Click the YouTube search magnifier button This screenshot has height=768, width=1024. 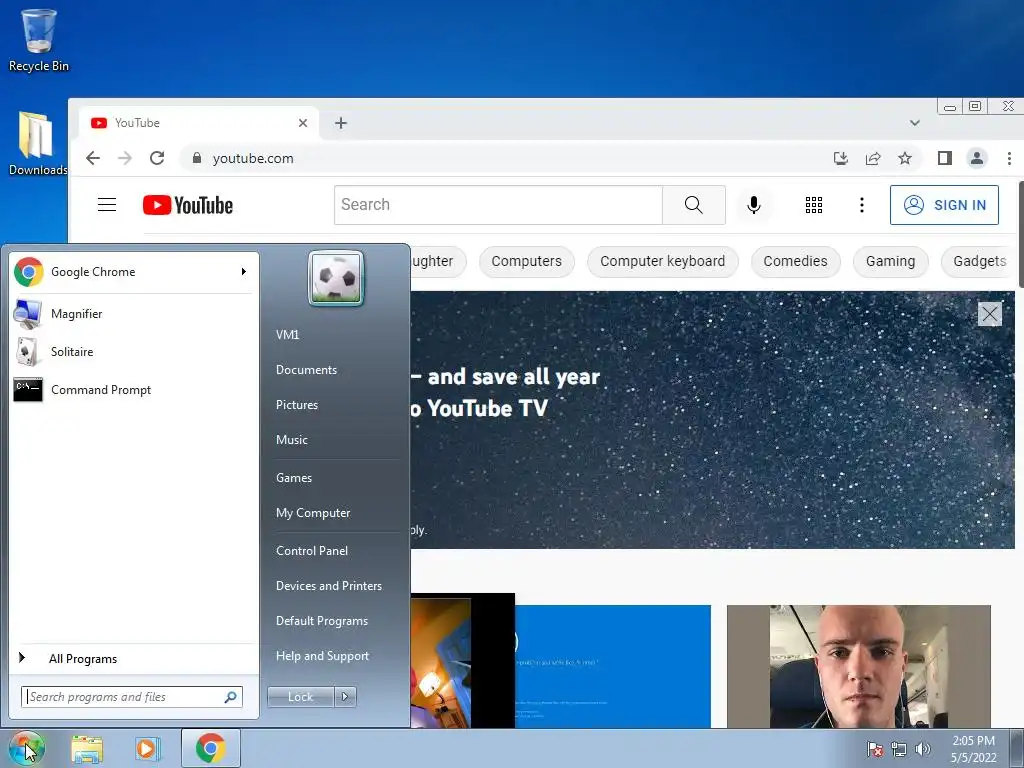[x=694, y=205]
